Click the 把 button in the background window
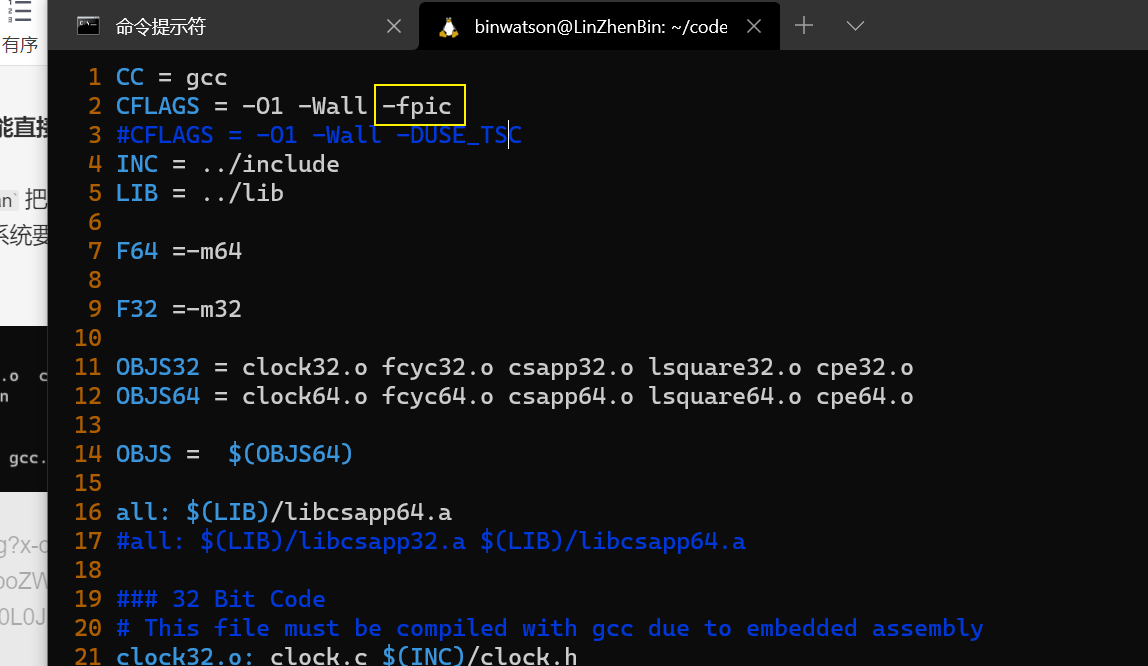This screenshot has height=666, width=1148. tap(36, 199)
